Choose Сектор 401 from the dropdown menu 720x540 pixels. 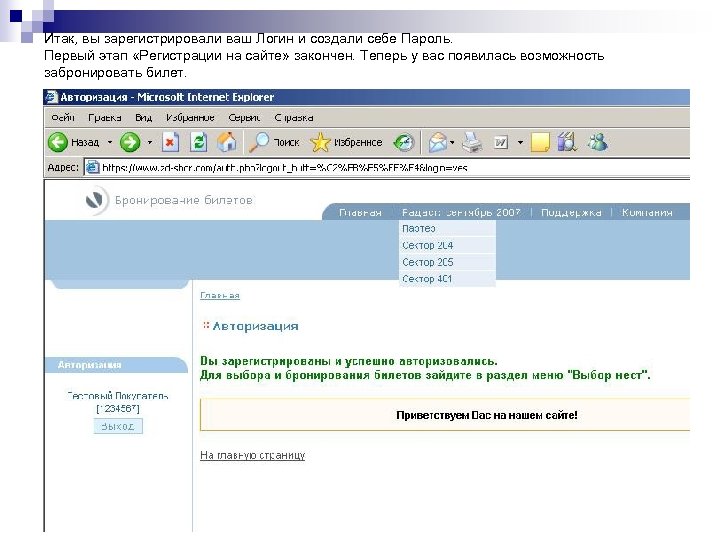click(x=447, y=278)
